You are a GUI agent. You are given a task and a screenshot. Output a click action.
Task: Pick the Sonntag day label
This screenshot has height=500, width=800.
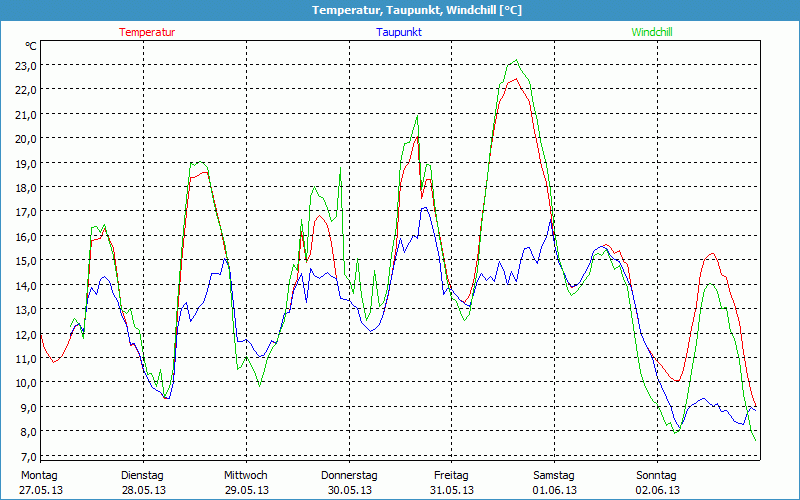point(657,475)
